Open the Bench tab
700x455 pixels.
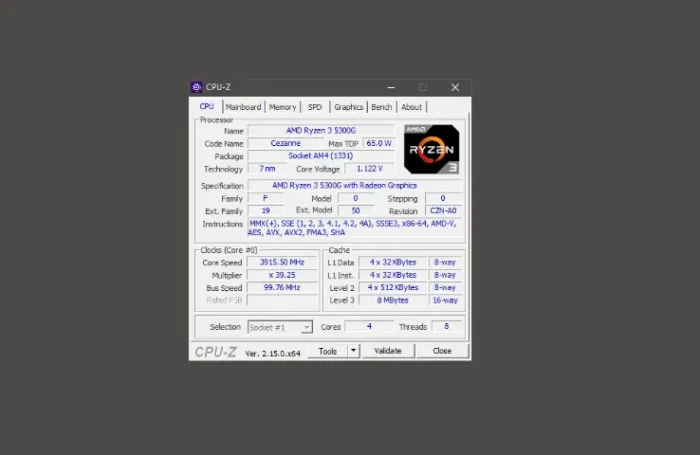pos(382,107)
